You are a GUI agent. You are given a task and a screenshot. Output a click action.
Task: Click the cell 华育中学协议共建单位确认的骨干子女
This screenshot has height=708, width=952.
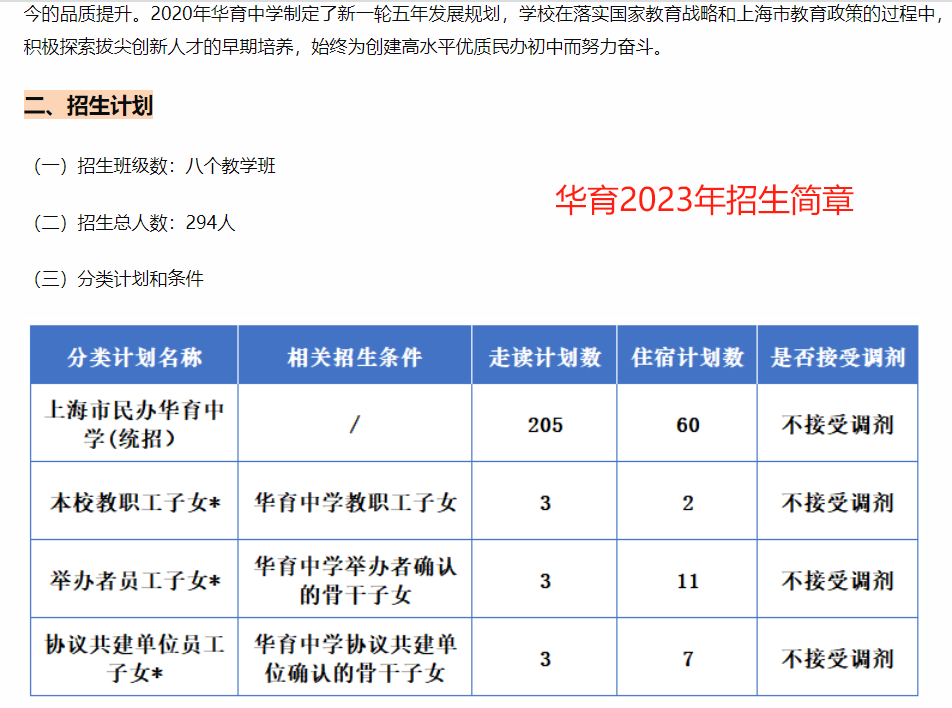355,658
